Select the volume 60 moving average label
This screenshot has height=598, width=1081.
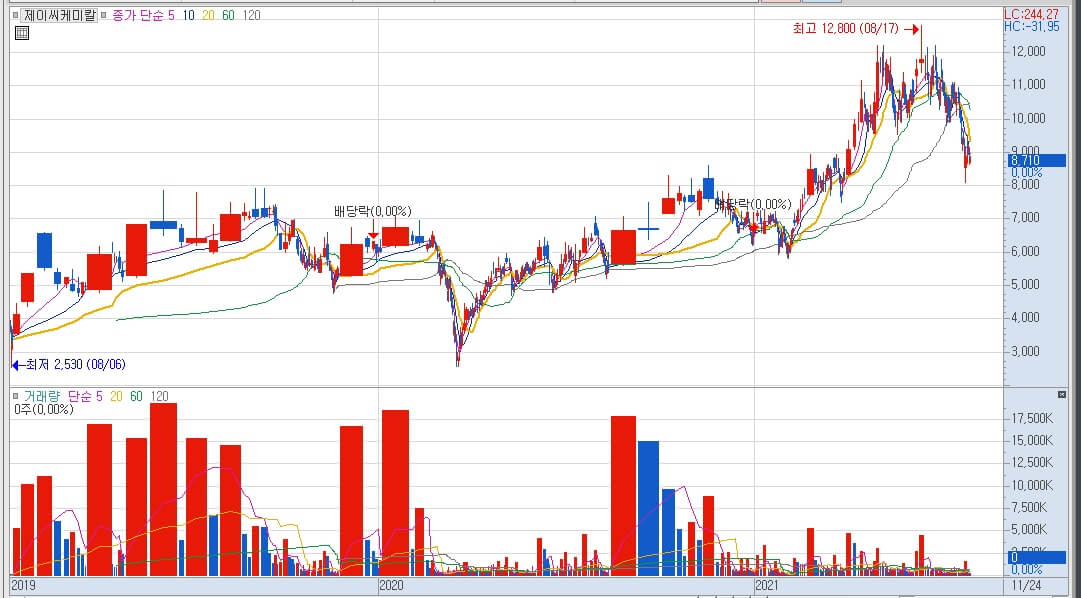coord(137,397)
